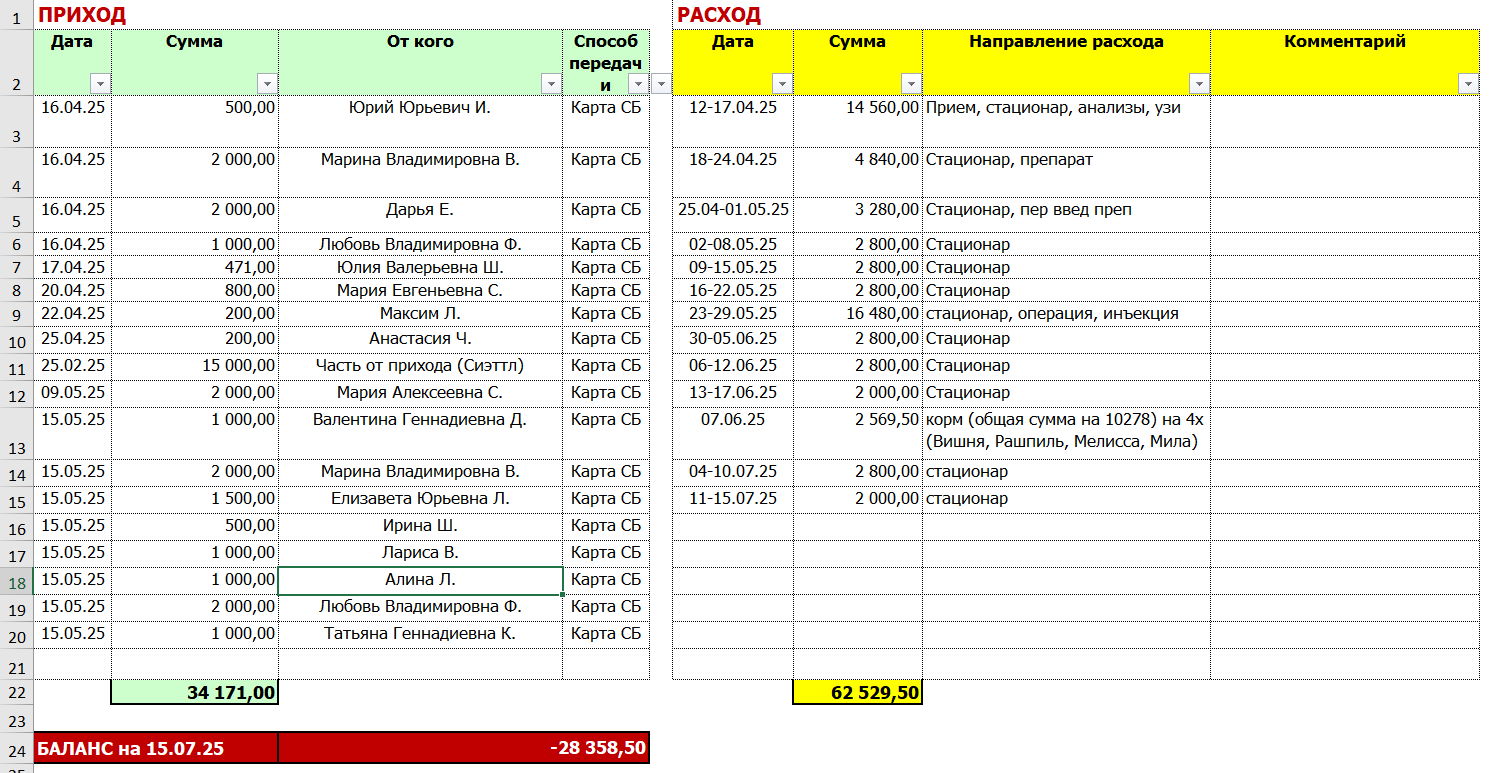1492x773 pixels.
Task: Click the expense amount 4 840,00
Action: coord(858,172)
